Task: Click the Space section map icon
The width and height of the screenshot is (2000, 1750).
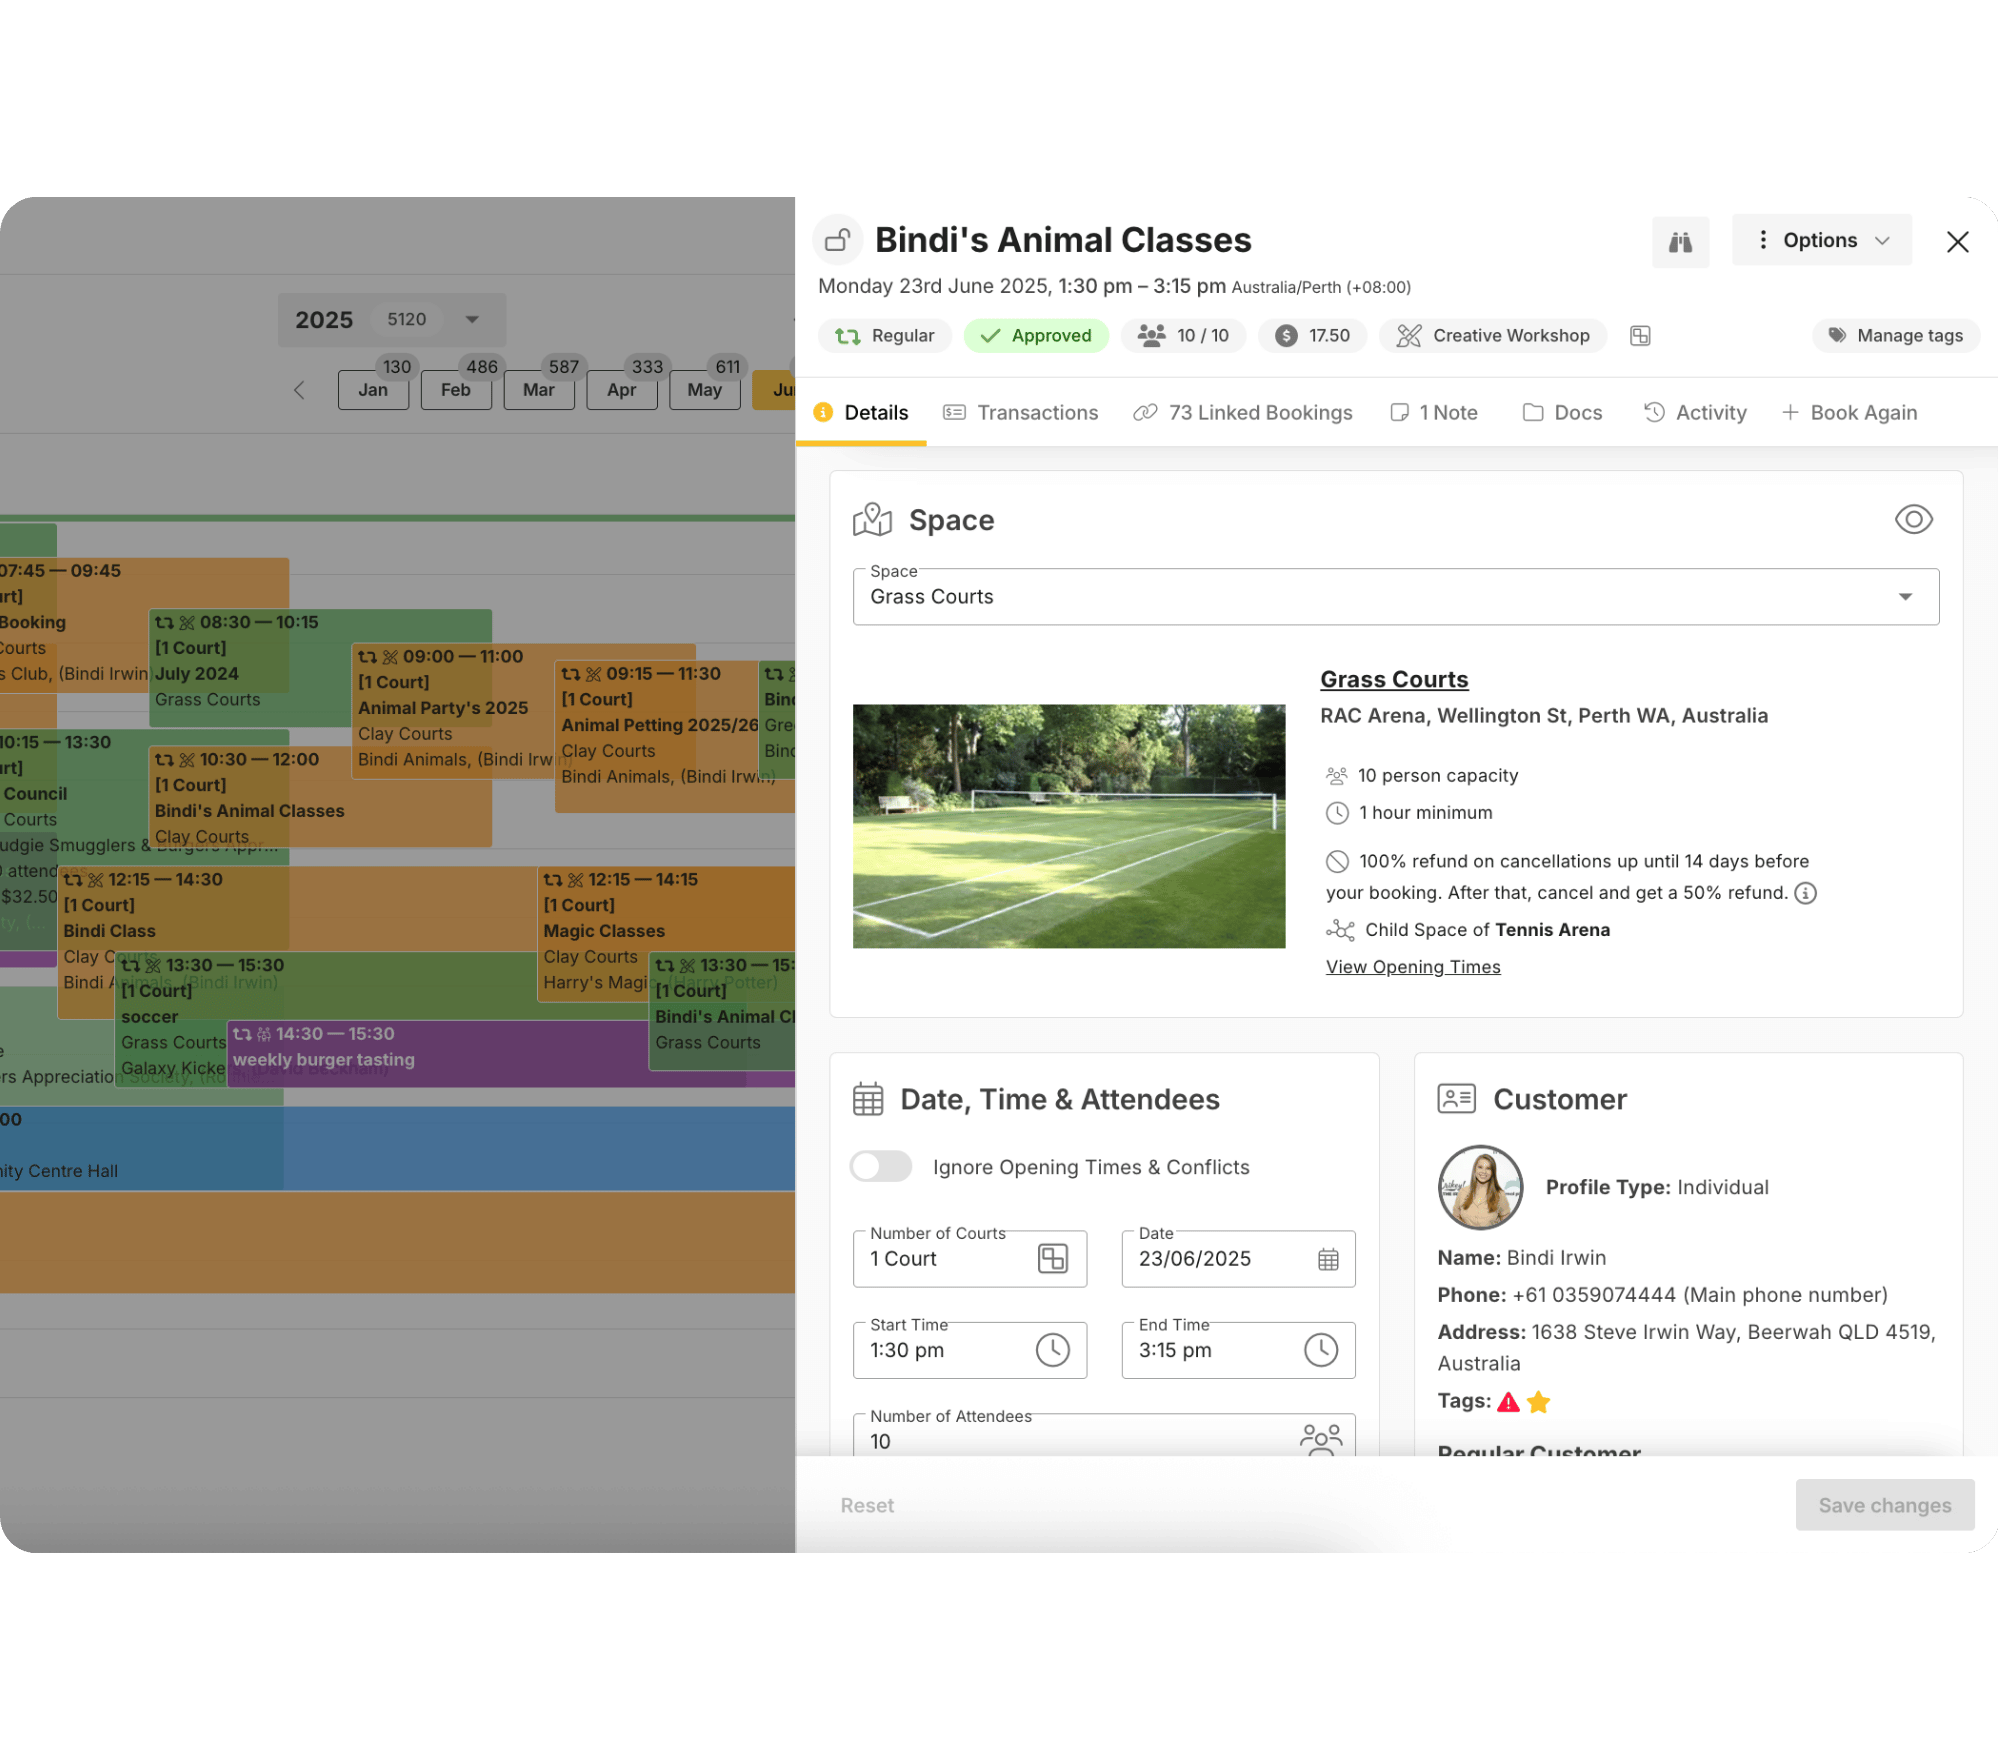Action: pyautogui.click(x=871, y=520)
